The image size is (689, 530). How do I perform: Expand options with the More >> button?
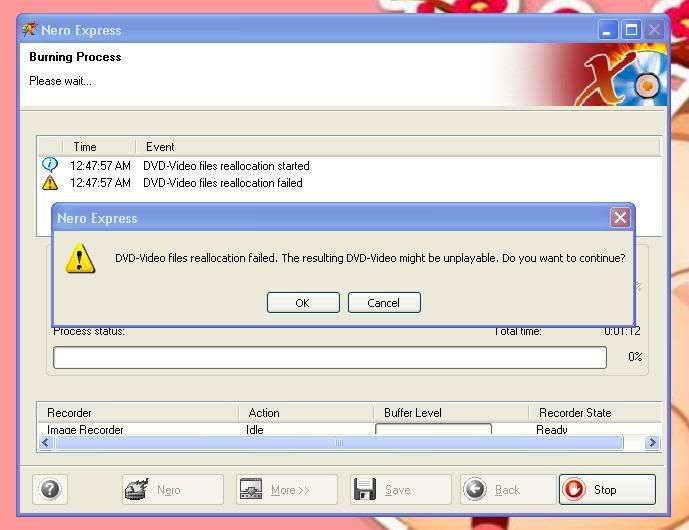tap(287, 490)
